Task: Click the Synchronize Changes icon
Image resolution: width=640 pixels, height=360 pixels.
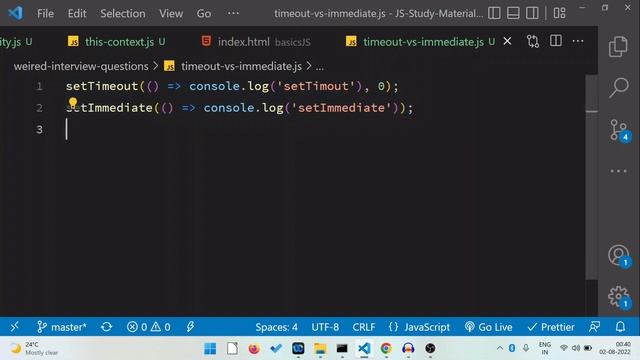Action: point(106,327)
